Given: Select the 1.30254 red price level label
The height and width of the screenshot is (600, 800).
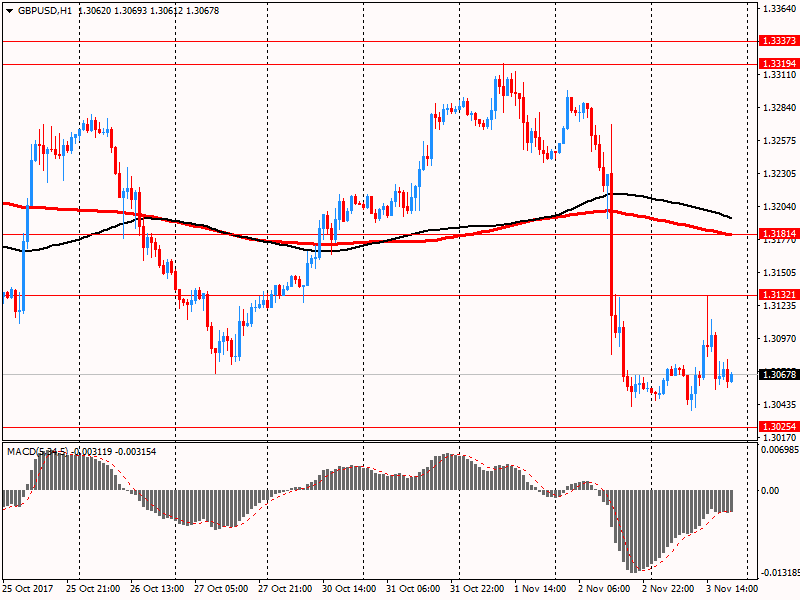Looking at the screenshot, I should [x=779, y=427].
